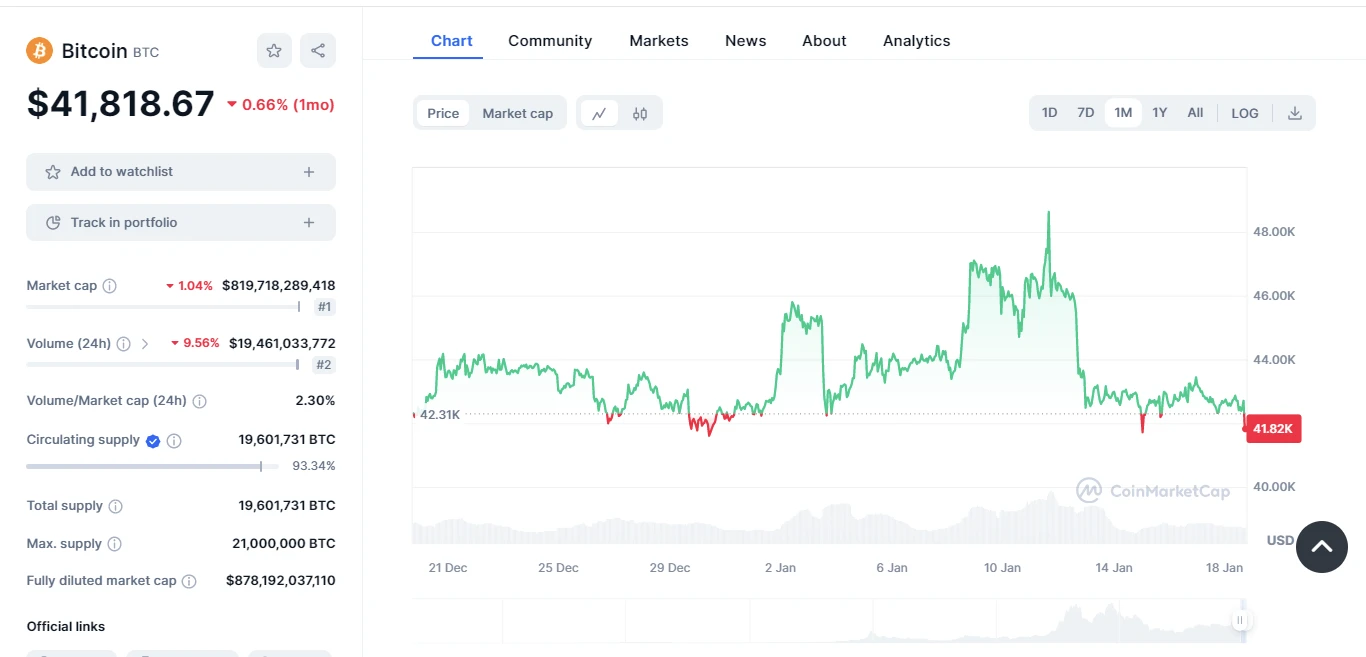
Task: Click the Bitcoin logo icon
Action: pos(39,50)
